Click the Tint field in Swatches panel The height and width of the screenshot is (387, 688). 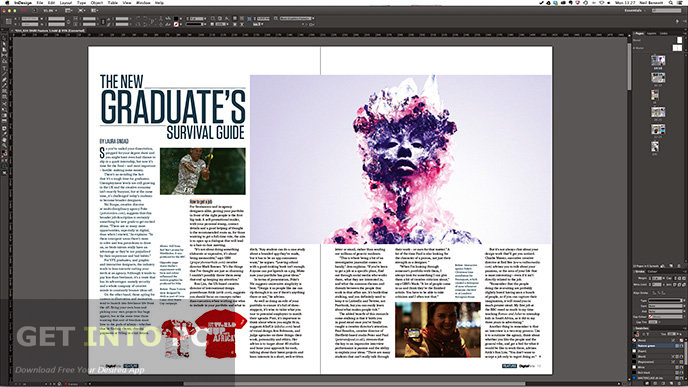click(x=671, y=334)
